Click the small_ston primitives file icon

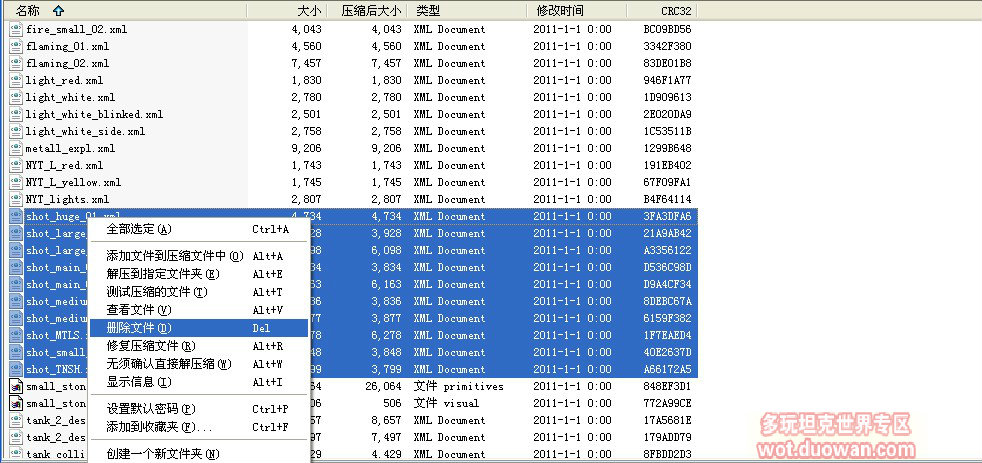(16, 386)
